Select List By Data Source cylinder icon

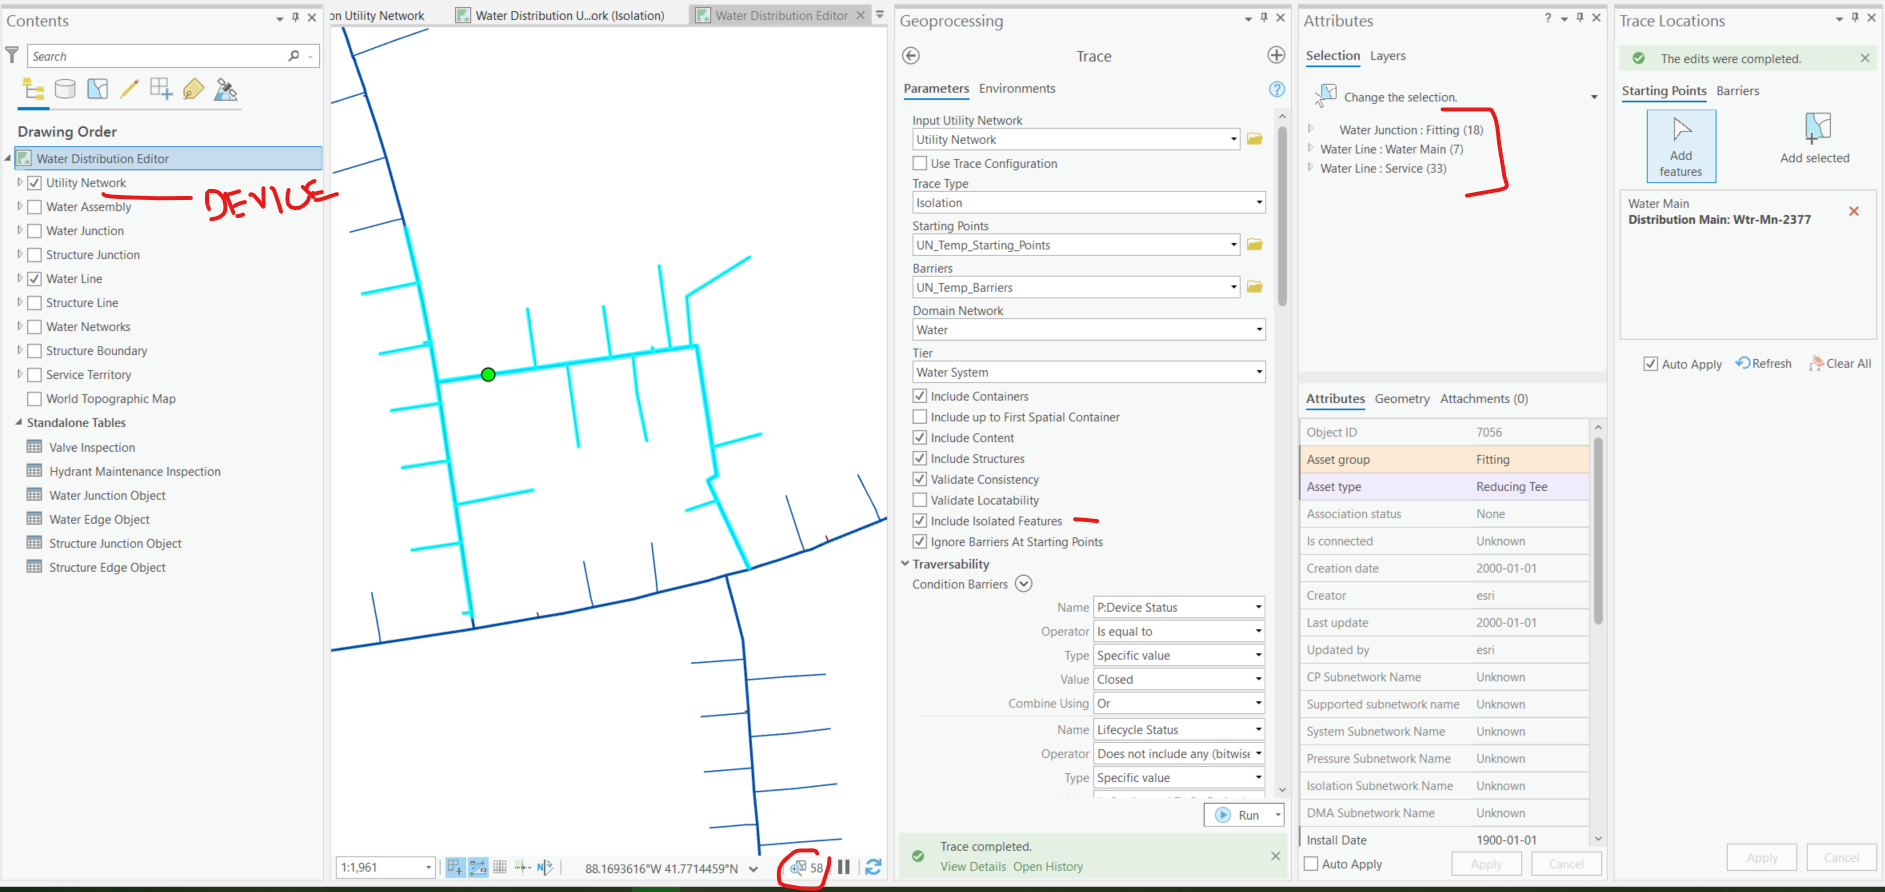click(65, 89)
